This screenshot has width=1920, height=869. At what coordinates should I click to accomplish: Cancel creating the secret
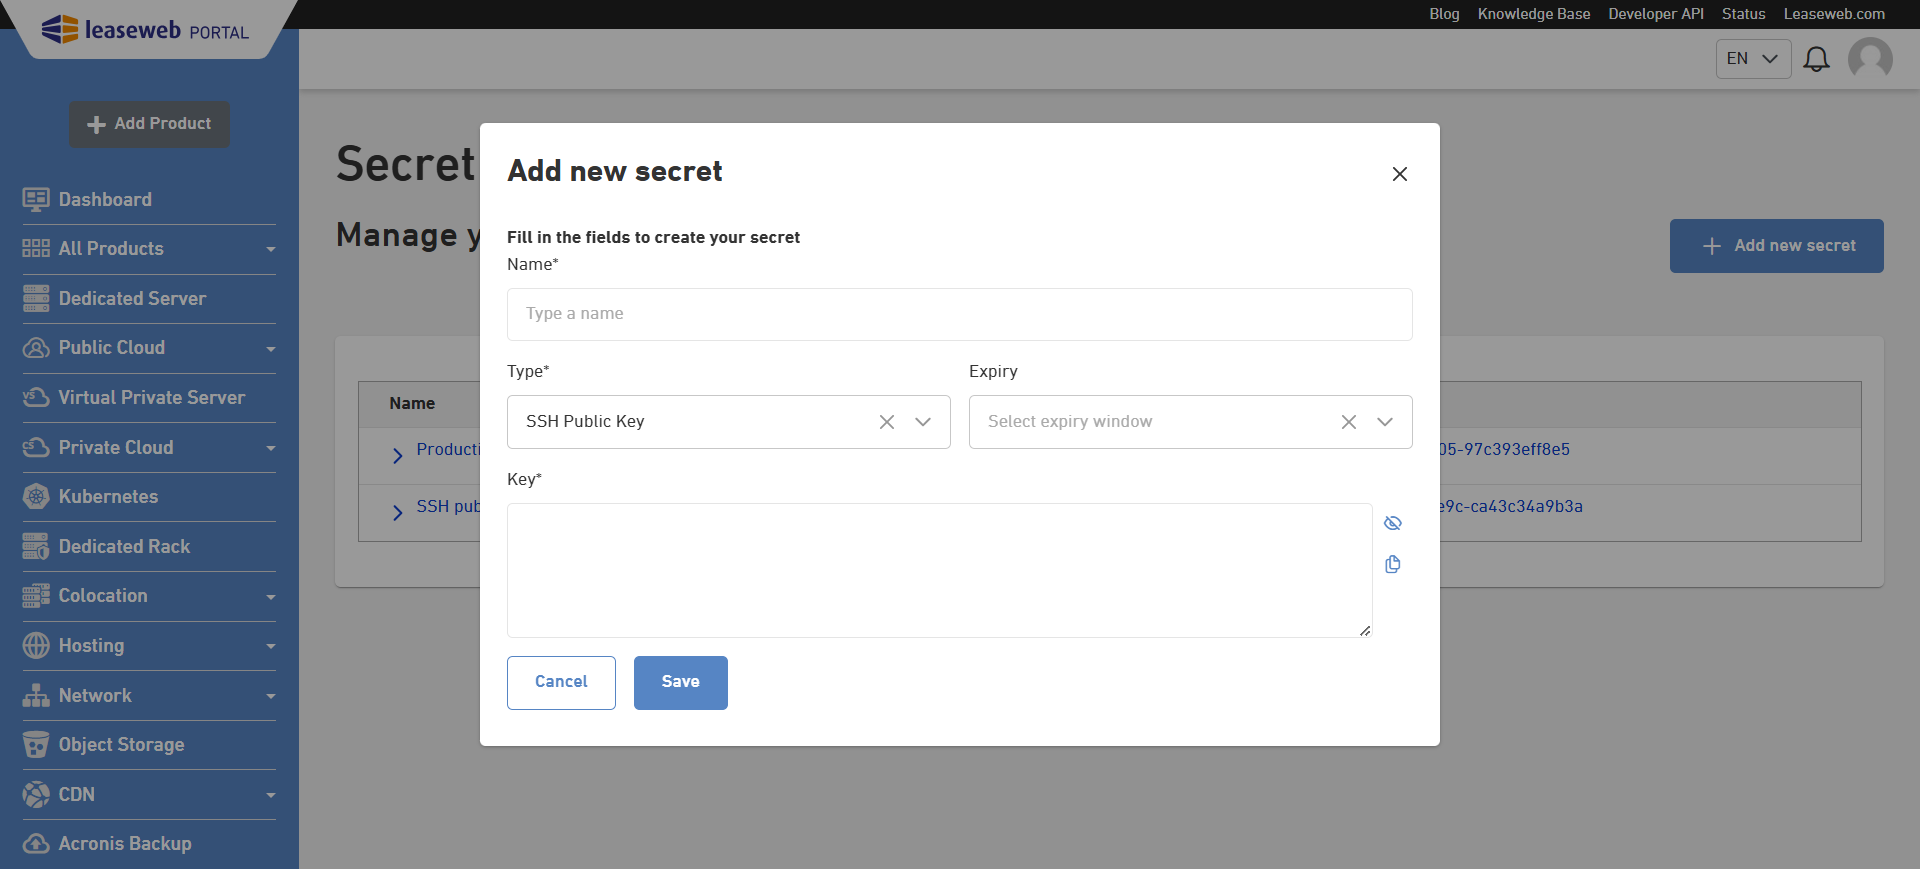(x=561, y=682)
